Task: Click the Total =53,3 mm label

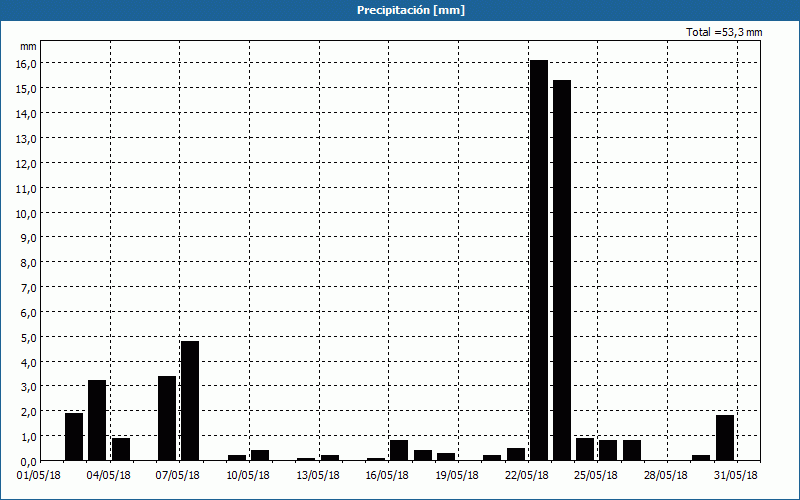Action: pyautogui.click(x=724, y=32)
